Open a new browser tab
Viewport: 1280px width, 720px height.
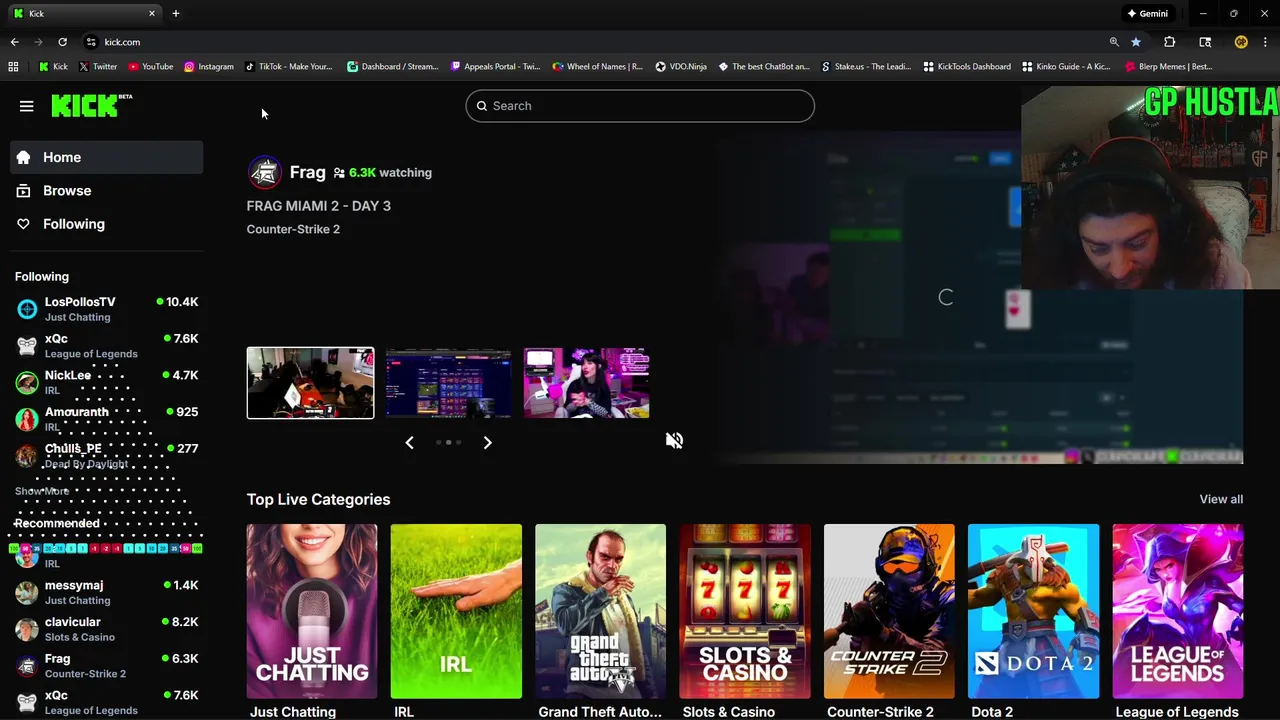click(x=176, y=13)
